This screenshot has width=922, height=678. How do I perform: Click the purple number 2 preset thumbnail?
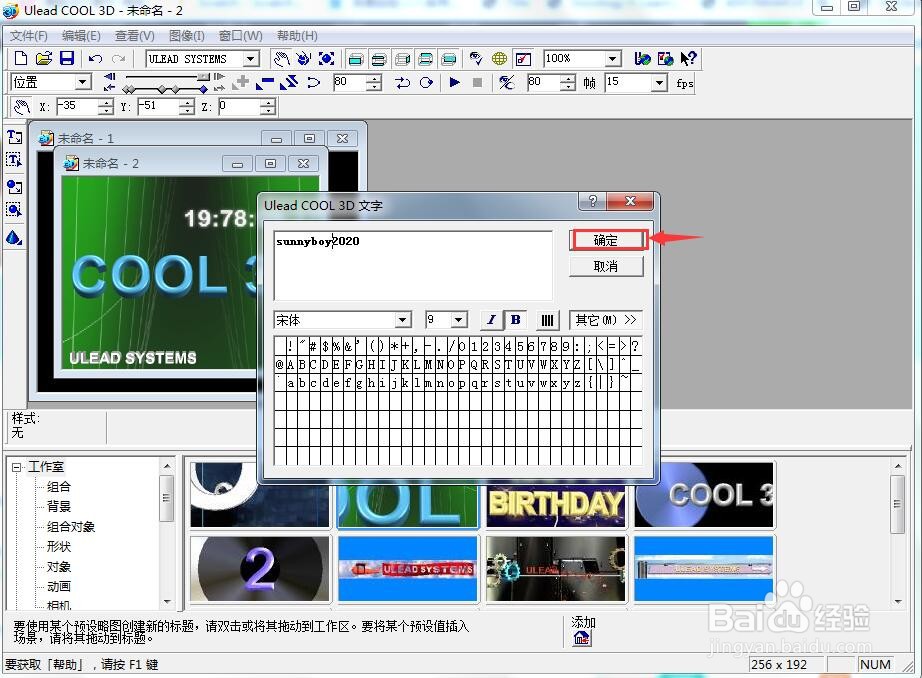click(x=259, y=568)
